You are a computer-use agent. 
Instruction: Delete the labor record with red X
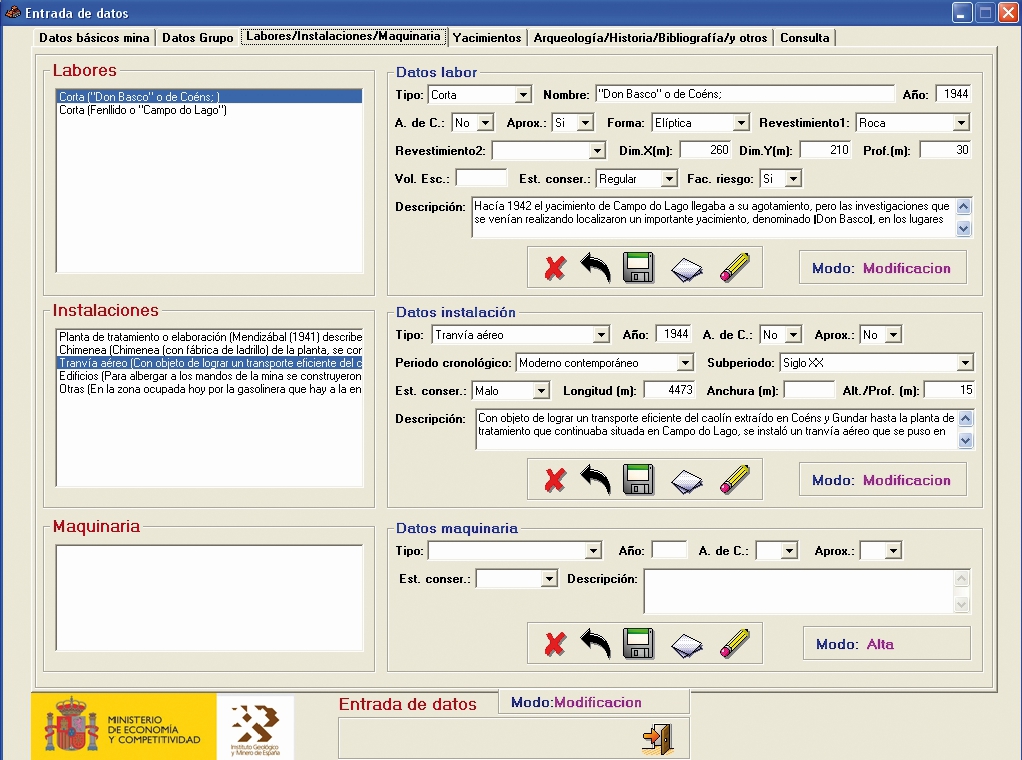point(554,268)
